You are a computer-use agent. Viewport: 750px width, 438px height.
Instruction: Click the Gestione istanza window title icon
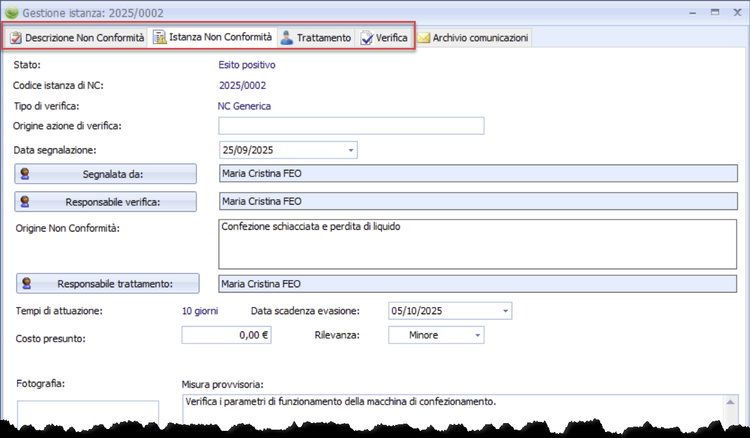coord(13,13)
